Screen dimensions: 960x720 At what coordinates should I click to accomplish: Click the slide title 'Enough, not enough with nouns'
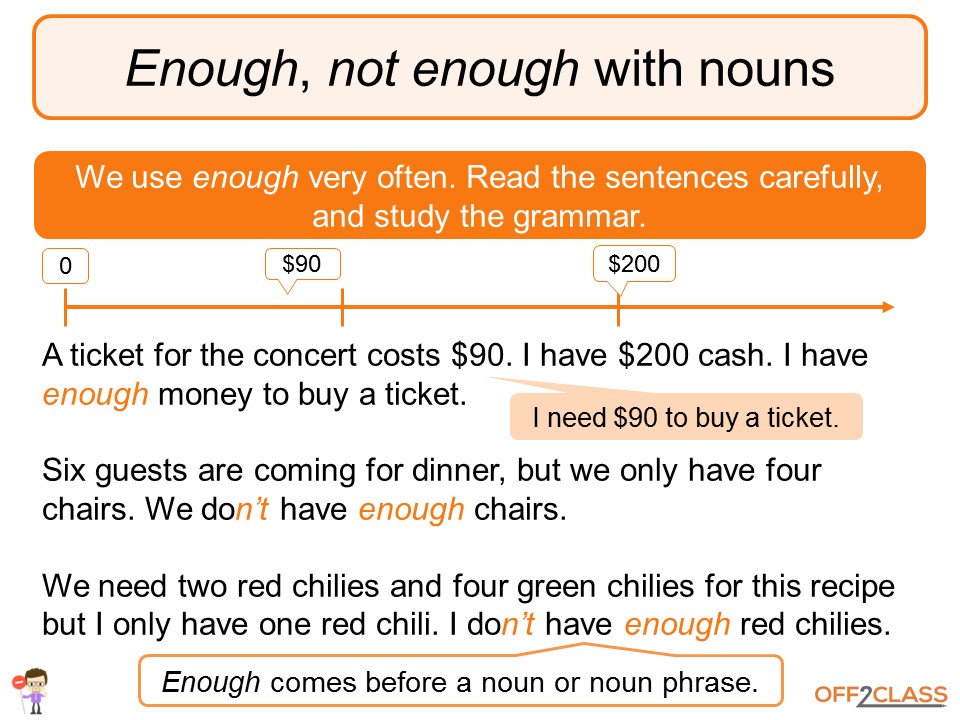480,70
